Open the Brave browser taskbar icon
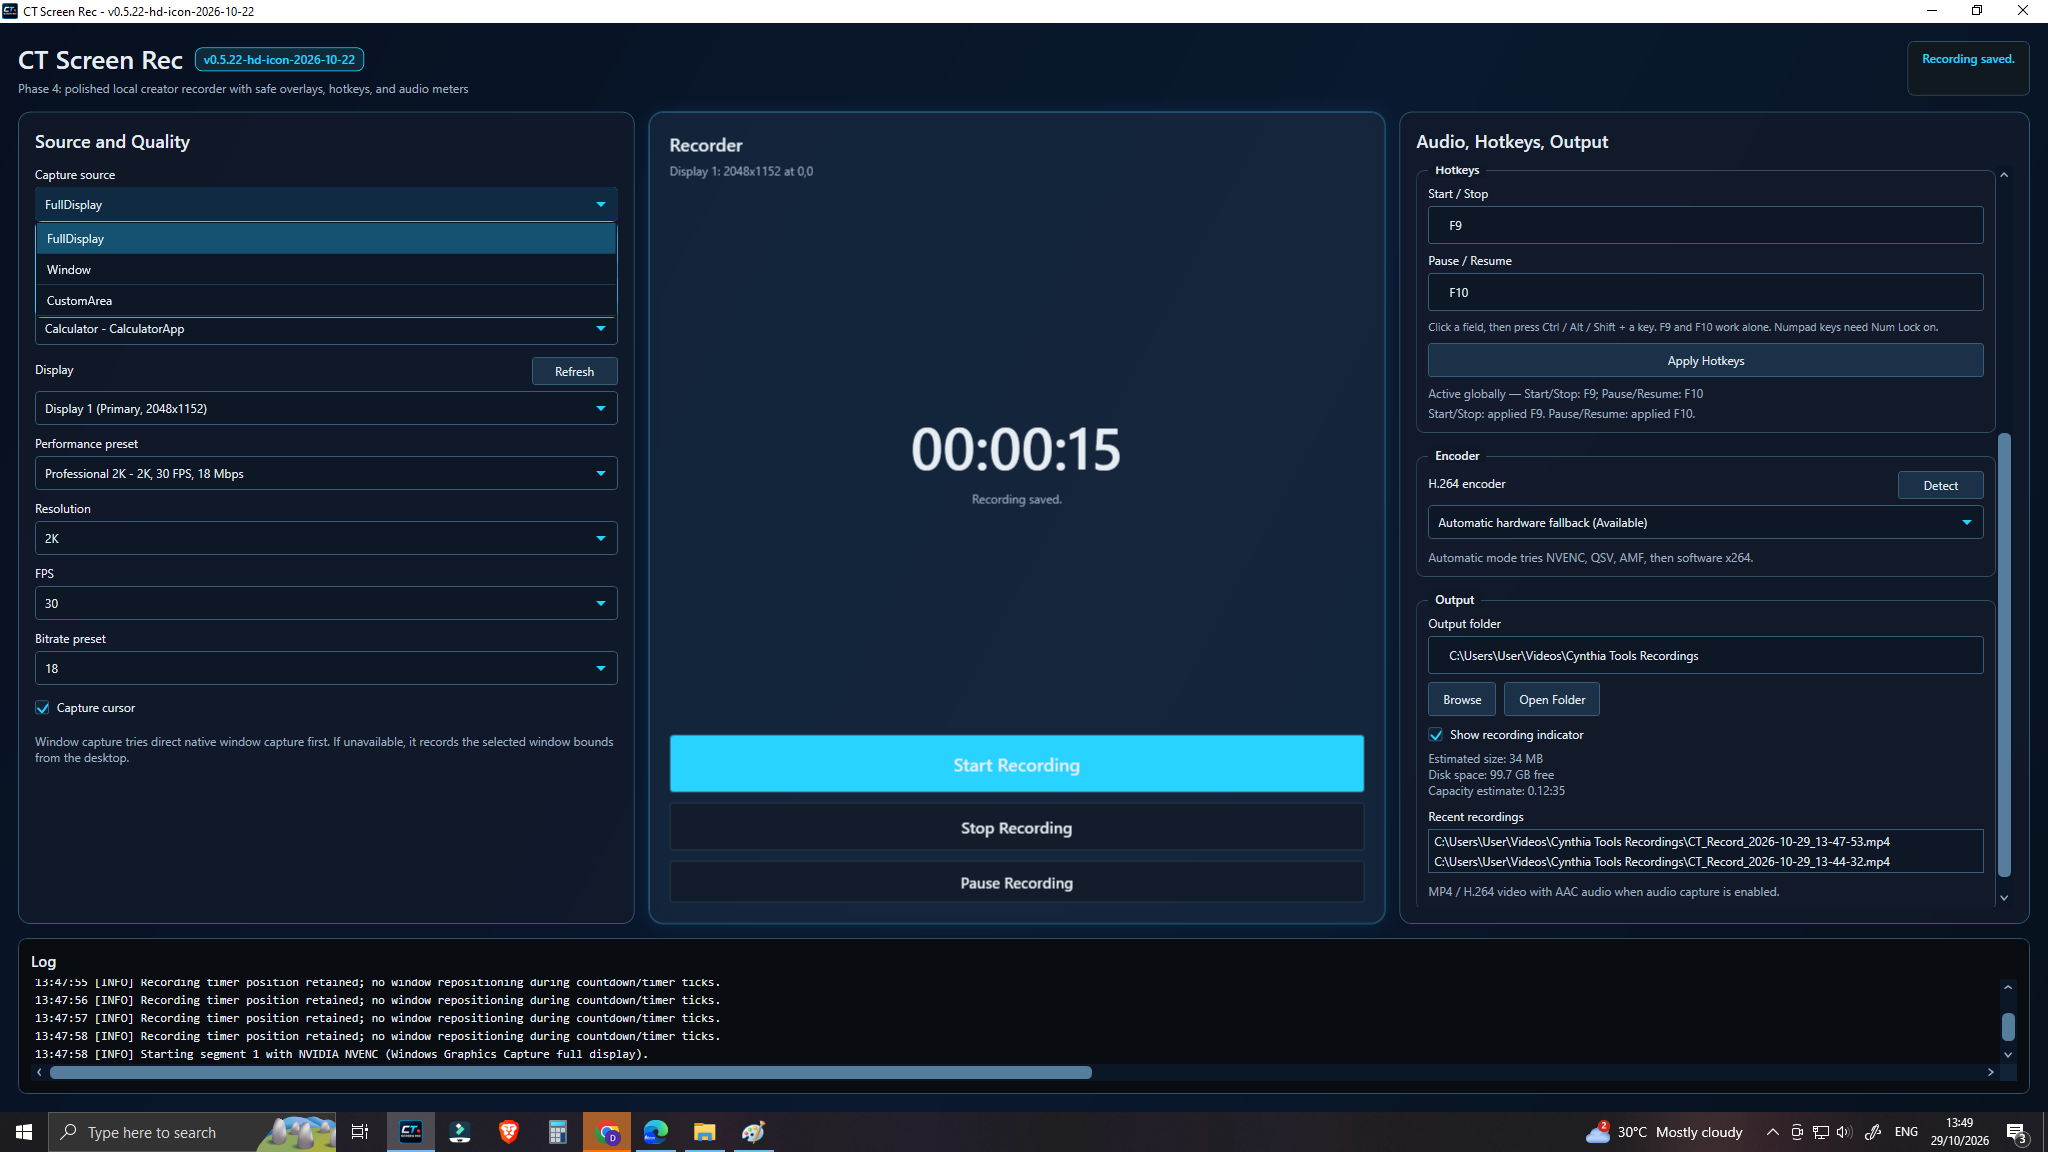This screenshot has height=1152, width=2048. click(x=509, y=1132)
